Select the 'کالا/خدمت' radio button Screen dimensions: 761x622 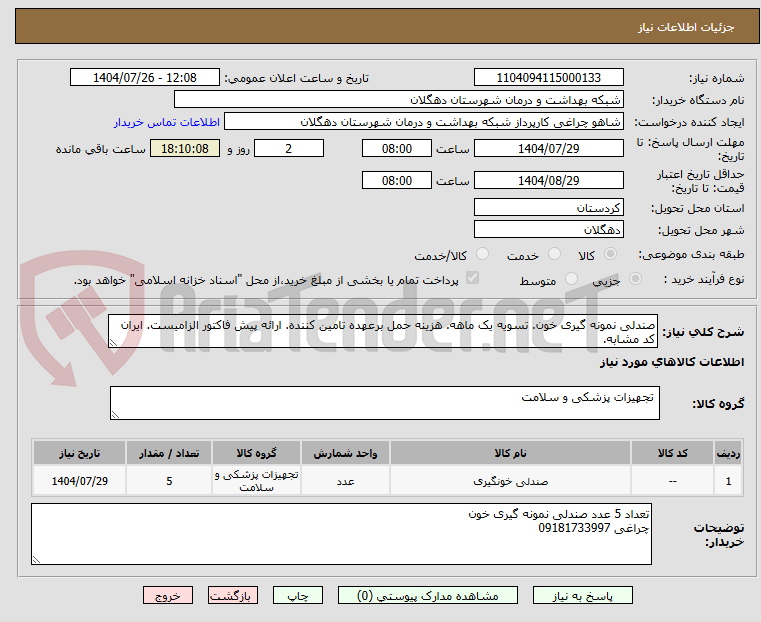click(x=483, y=256)
